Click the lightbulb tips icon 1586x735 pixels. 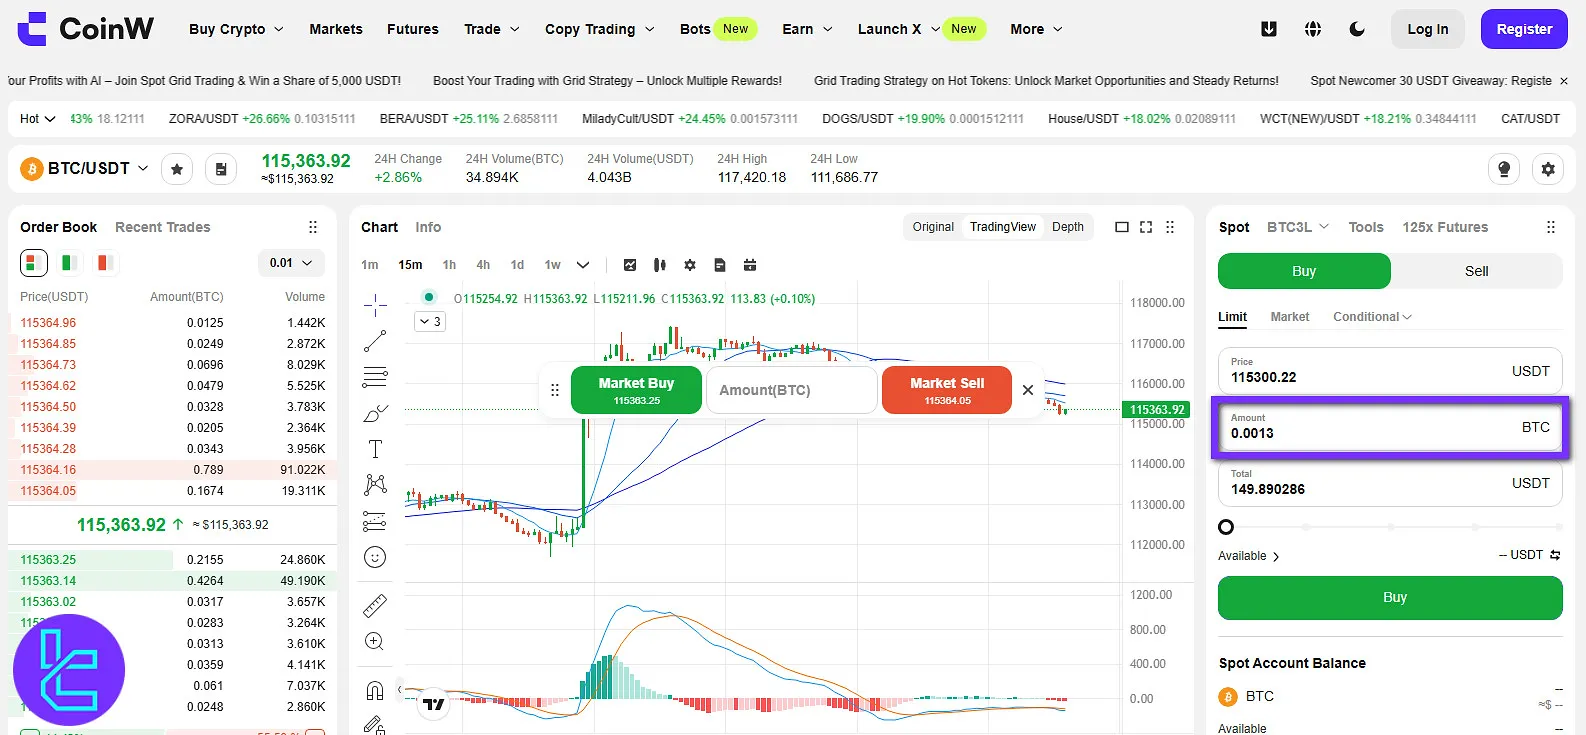tap(1504, 169)
